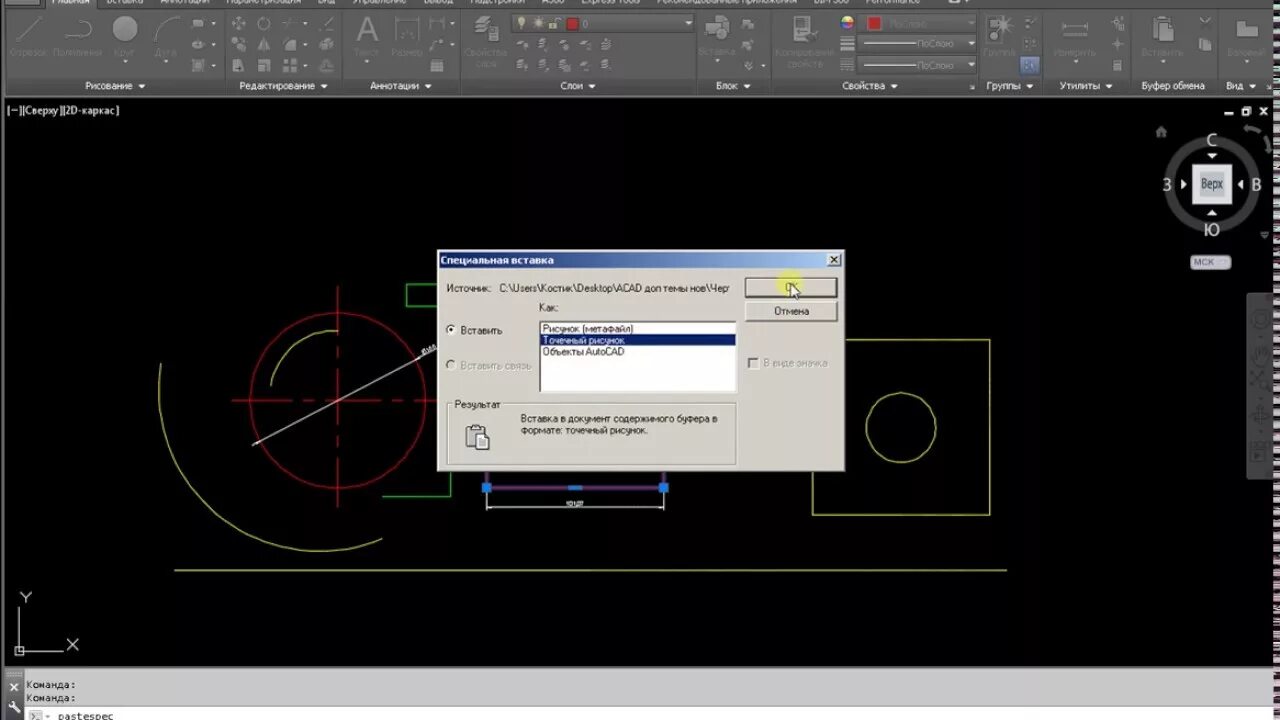Image resolution: width=1280 pixels, height=720 pixels.
Task: Select the Дуга arc tool
Action: click(166, 36)
